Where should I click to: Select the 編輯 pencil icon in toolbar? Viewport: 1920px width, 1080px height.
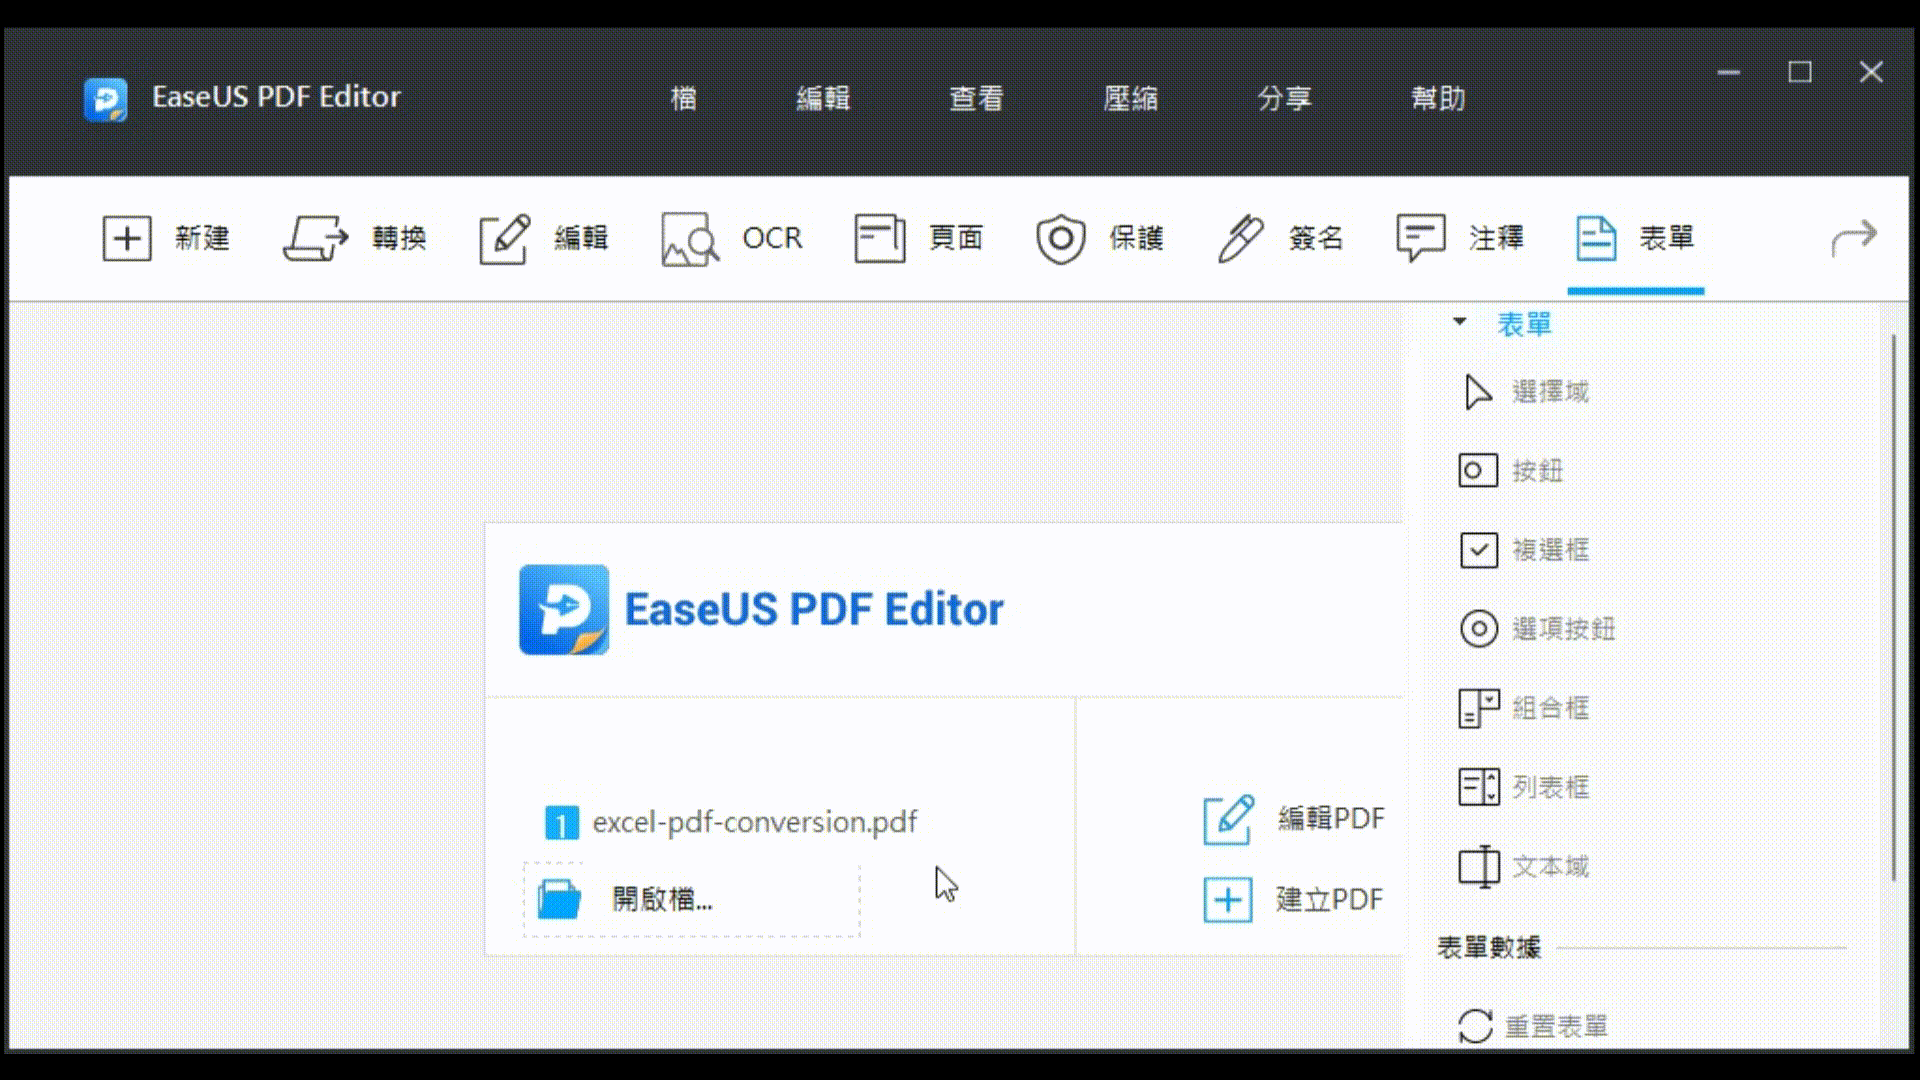pos(505,239)
